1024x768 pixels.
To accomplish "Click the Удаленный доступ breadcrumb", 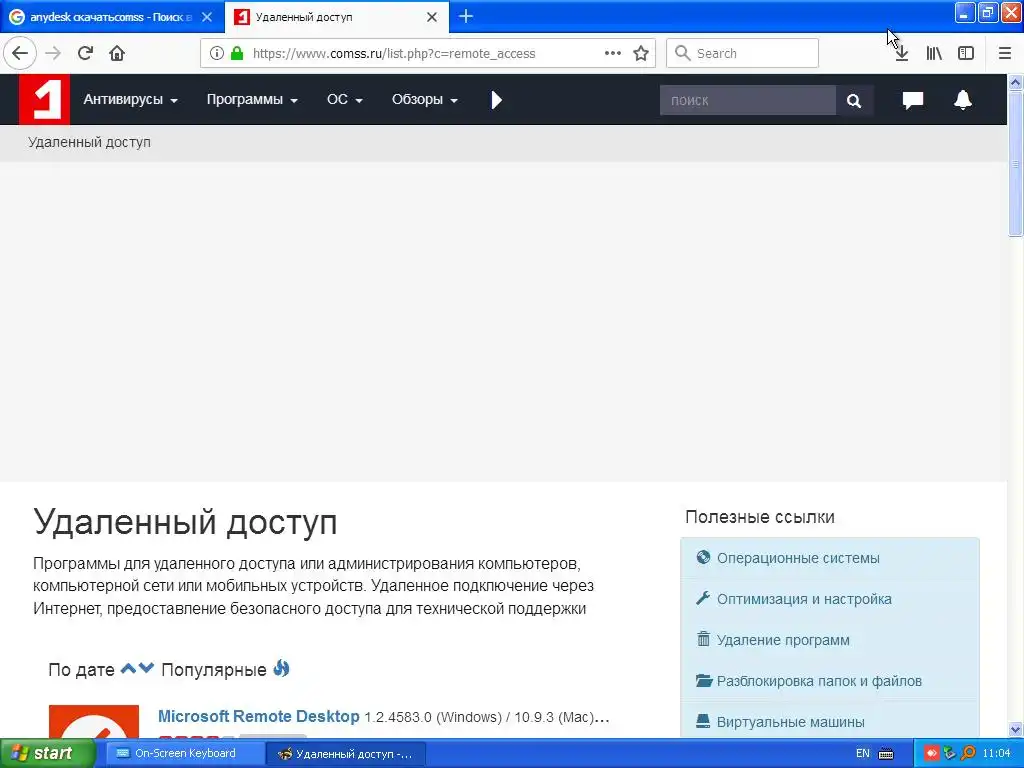I will (x=89, y=142).
